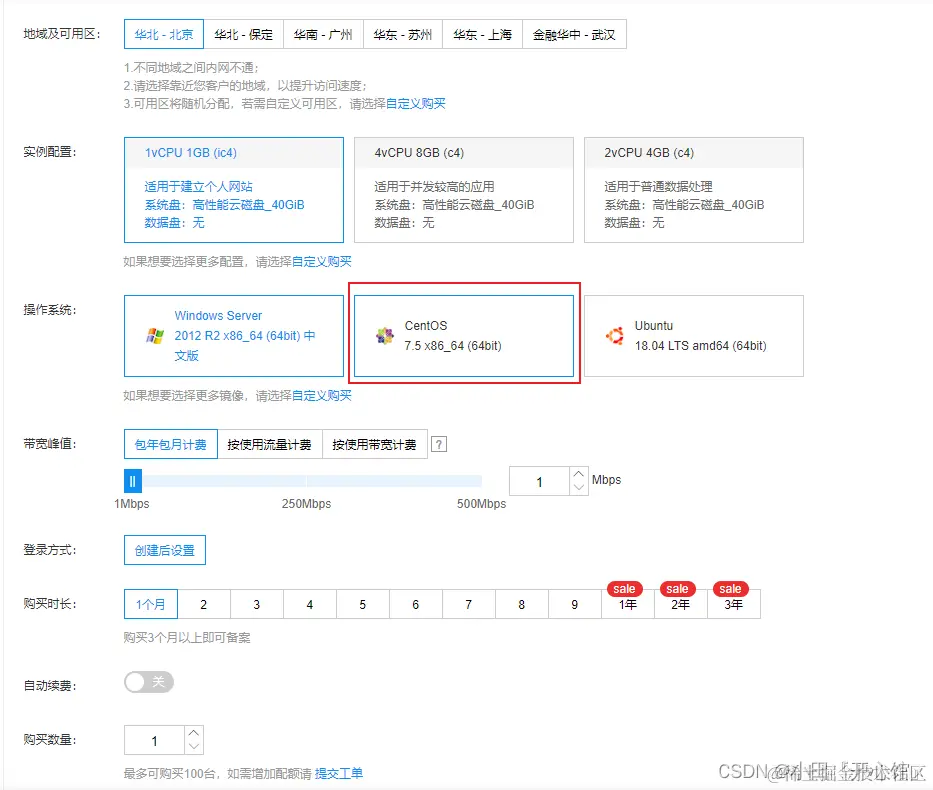Select the 2vCPU 4GB (c4) configuration

pyautogui.click(x=694, y=189)
